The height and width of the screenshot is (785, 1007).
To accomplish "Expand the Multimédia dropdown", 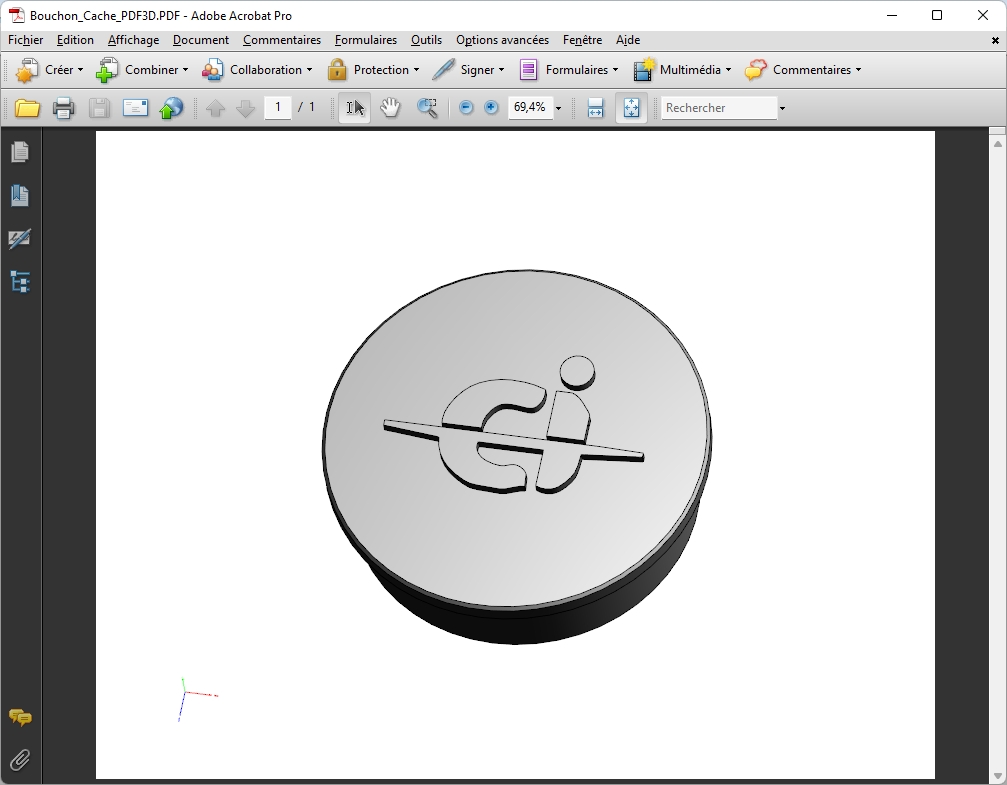I will 682,70.
